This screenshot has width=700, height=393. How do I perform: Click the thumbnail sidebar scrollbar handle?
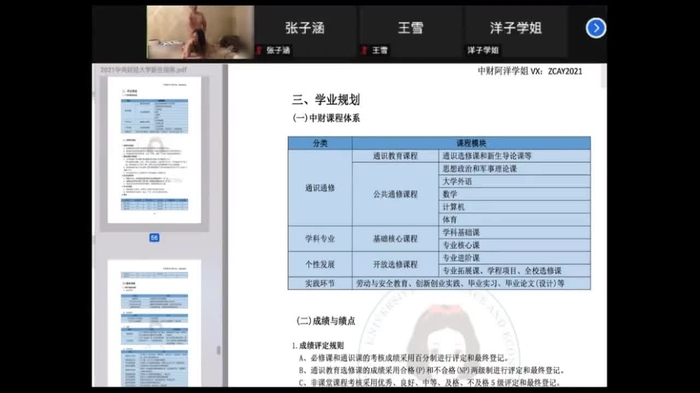coord(219,351)
